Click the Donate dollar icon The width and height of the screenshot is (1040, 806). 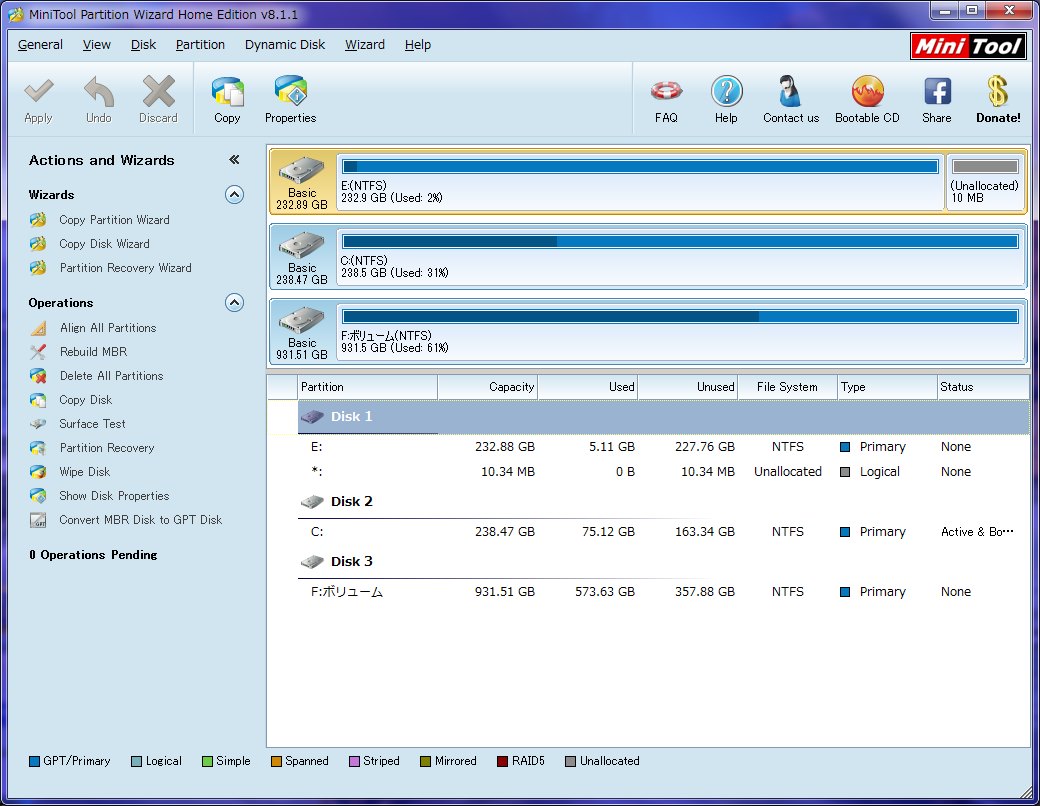click(998, 99)
